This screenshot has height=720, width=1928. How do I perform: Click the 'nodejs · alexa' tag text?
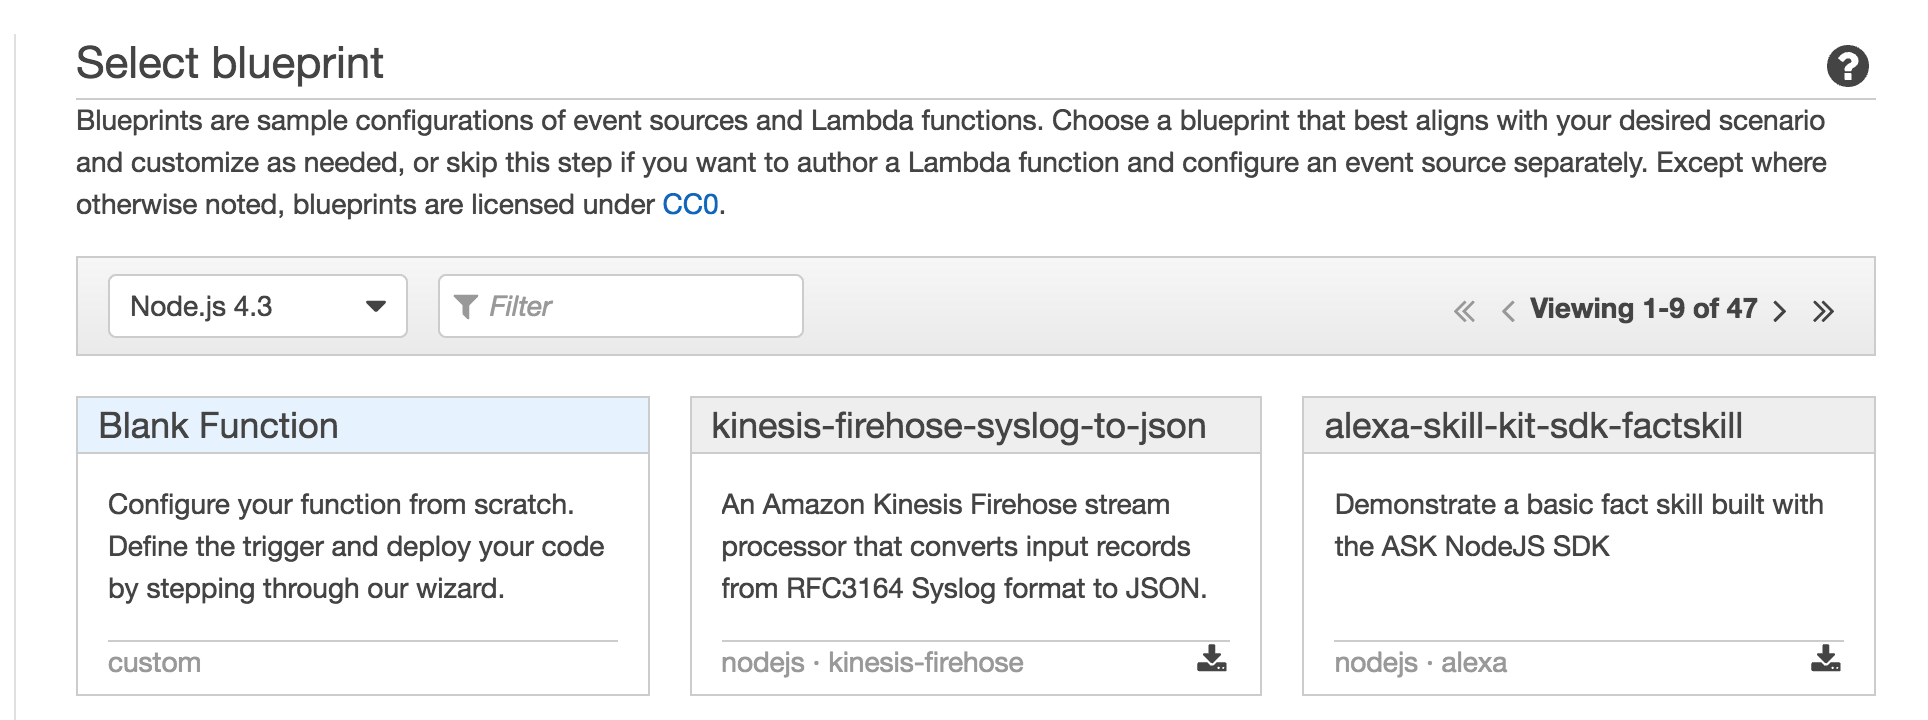1420,662
